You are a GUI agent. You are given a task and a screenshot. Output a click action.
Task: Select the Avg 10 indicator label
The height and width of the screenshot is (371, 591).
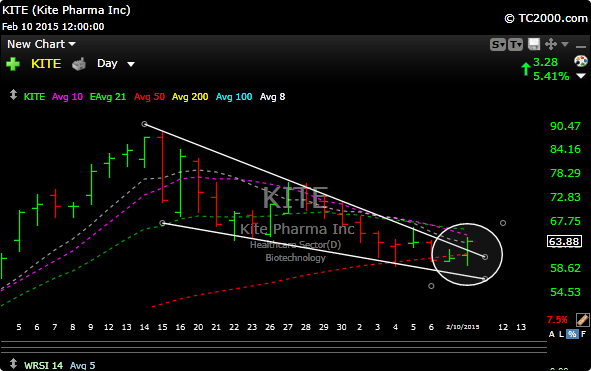tap(67, 97)
